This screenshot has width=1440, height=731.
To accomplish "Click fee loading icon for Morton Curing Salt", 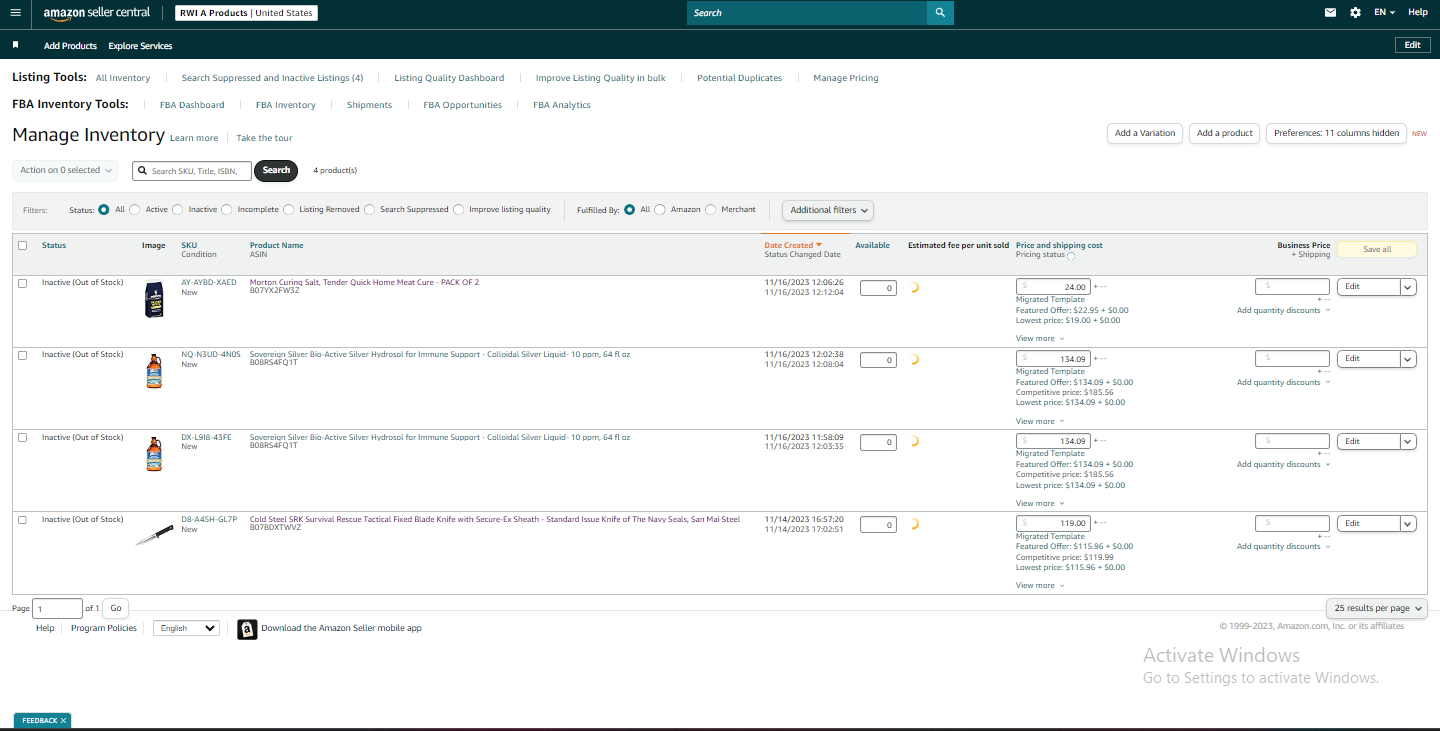I will 914,288.
